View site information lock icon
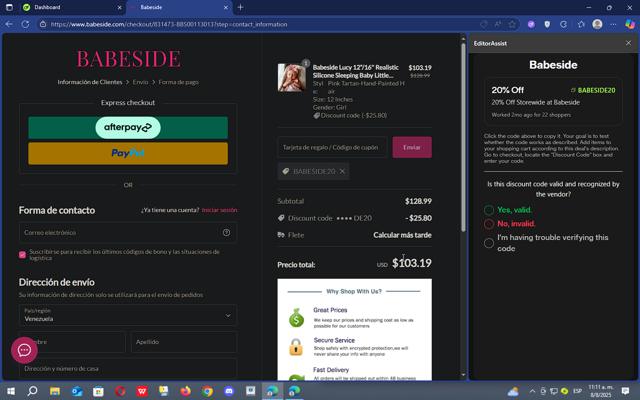640x400 pixels. click(x=43, y=24)
